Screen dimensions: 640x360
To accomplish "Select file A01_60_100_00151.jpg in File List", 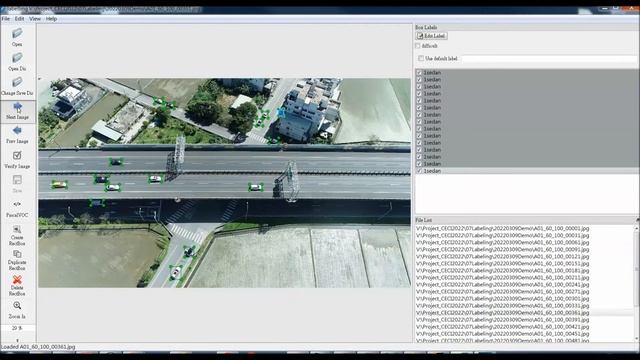I will point(502,264).
